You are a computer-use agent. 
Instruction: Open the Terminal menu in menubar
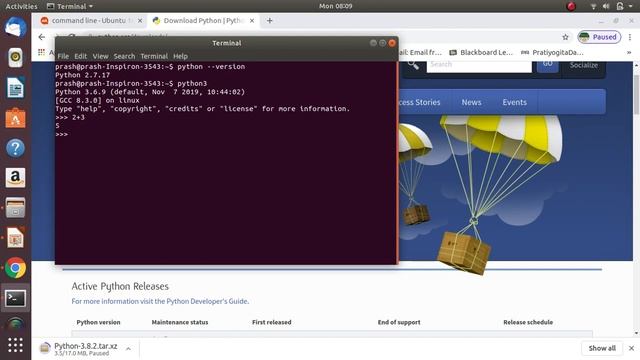pyautogui.click(x=154, y=56)
